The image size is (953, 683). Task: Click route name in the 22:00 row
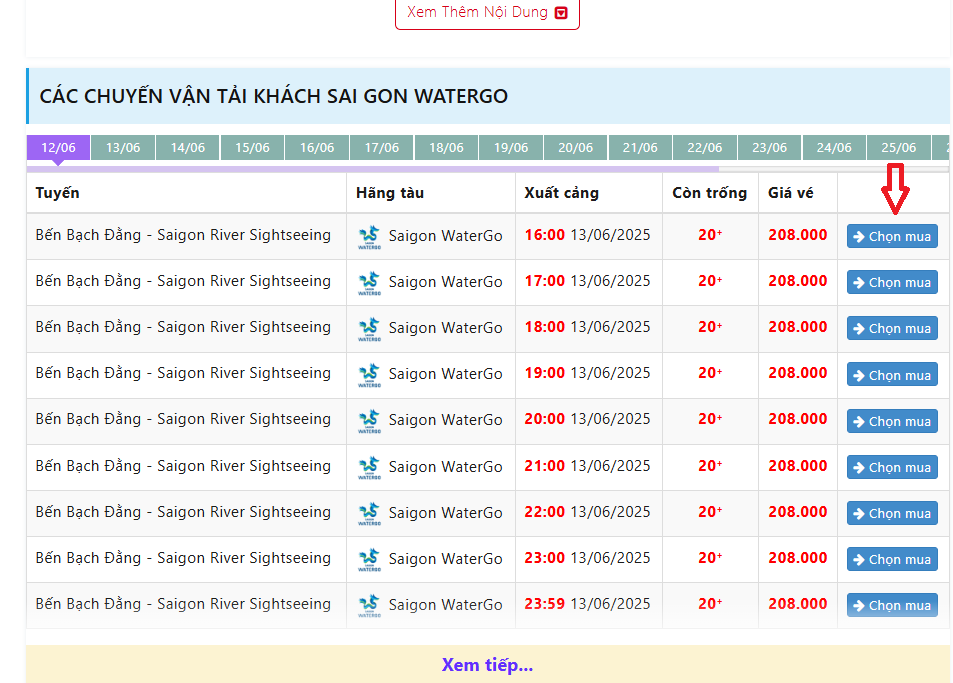click(x=183, y=512)
